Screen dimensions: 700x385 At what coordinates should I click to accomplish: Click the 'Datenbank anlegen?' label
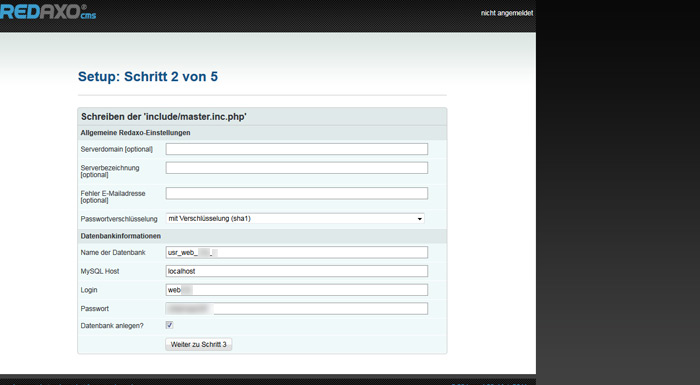click(x=112, y=326)
